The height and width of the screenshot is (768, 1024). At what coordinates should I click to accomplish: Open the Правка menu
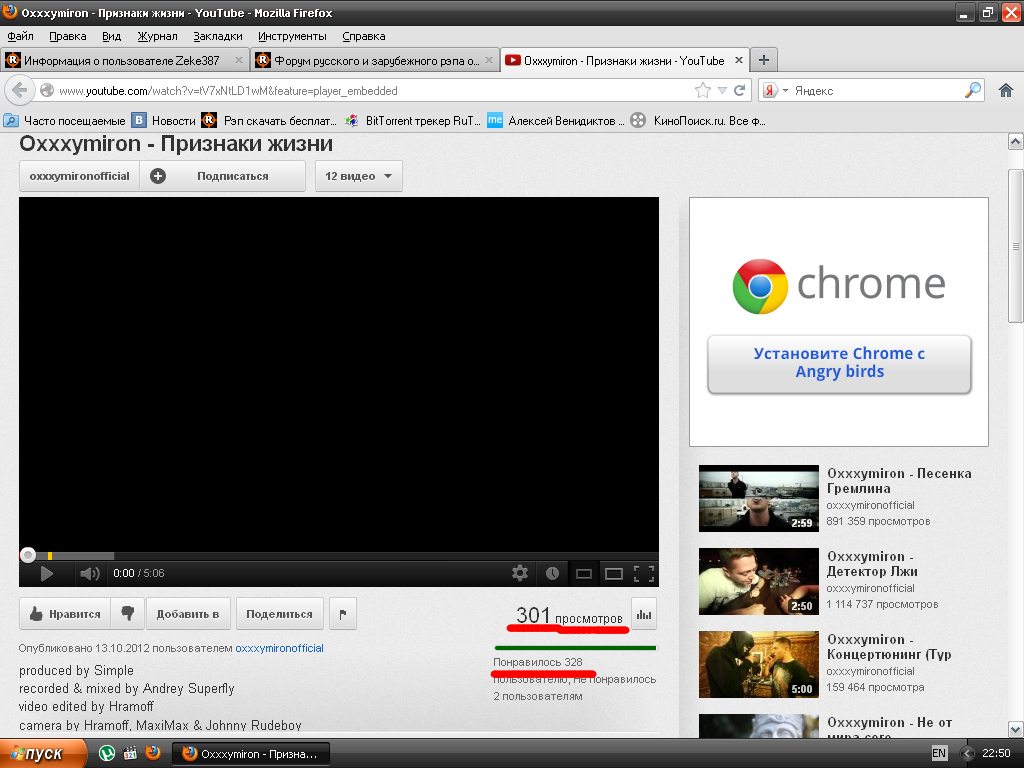click(68, 36)
